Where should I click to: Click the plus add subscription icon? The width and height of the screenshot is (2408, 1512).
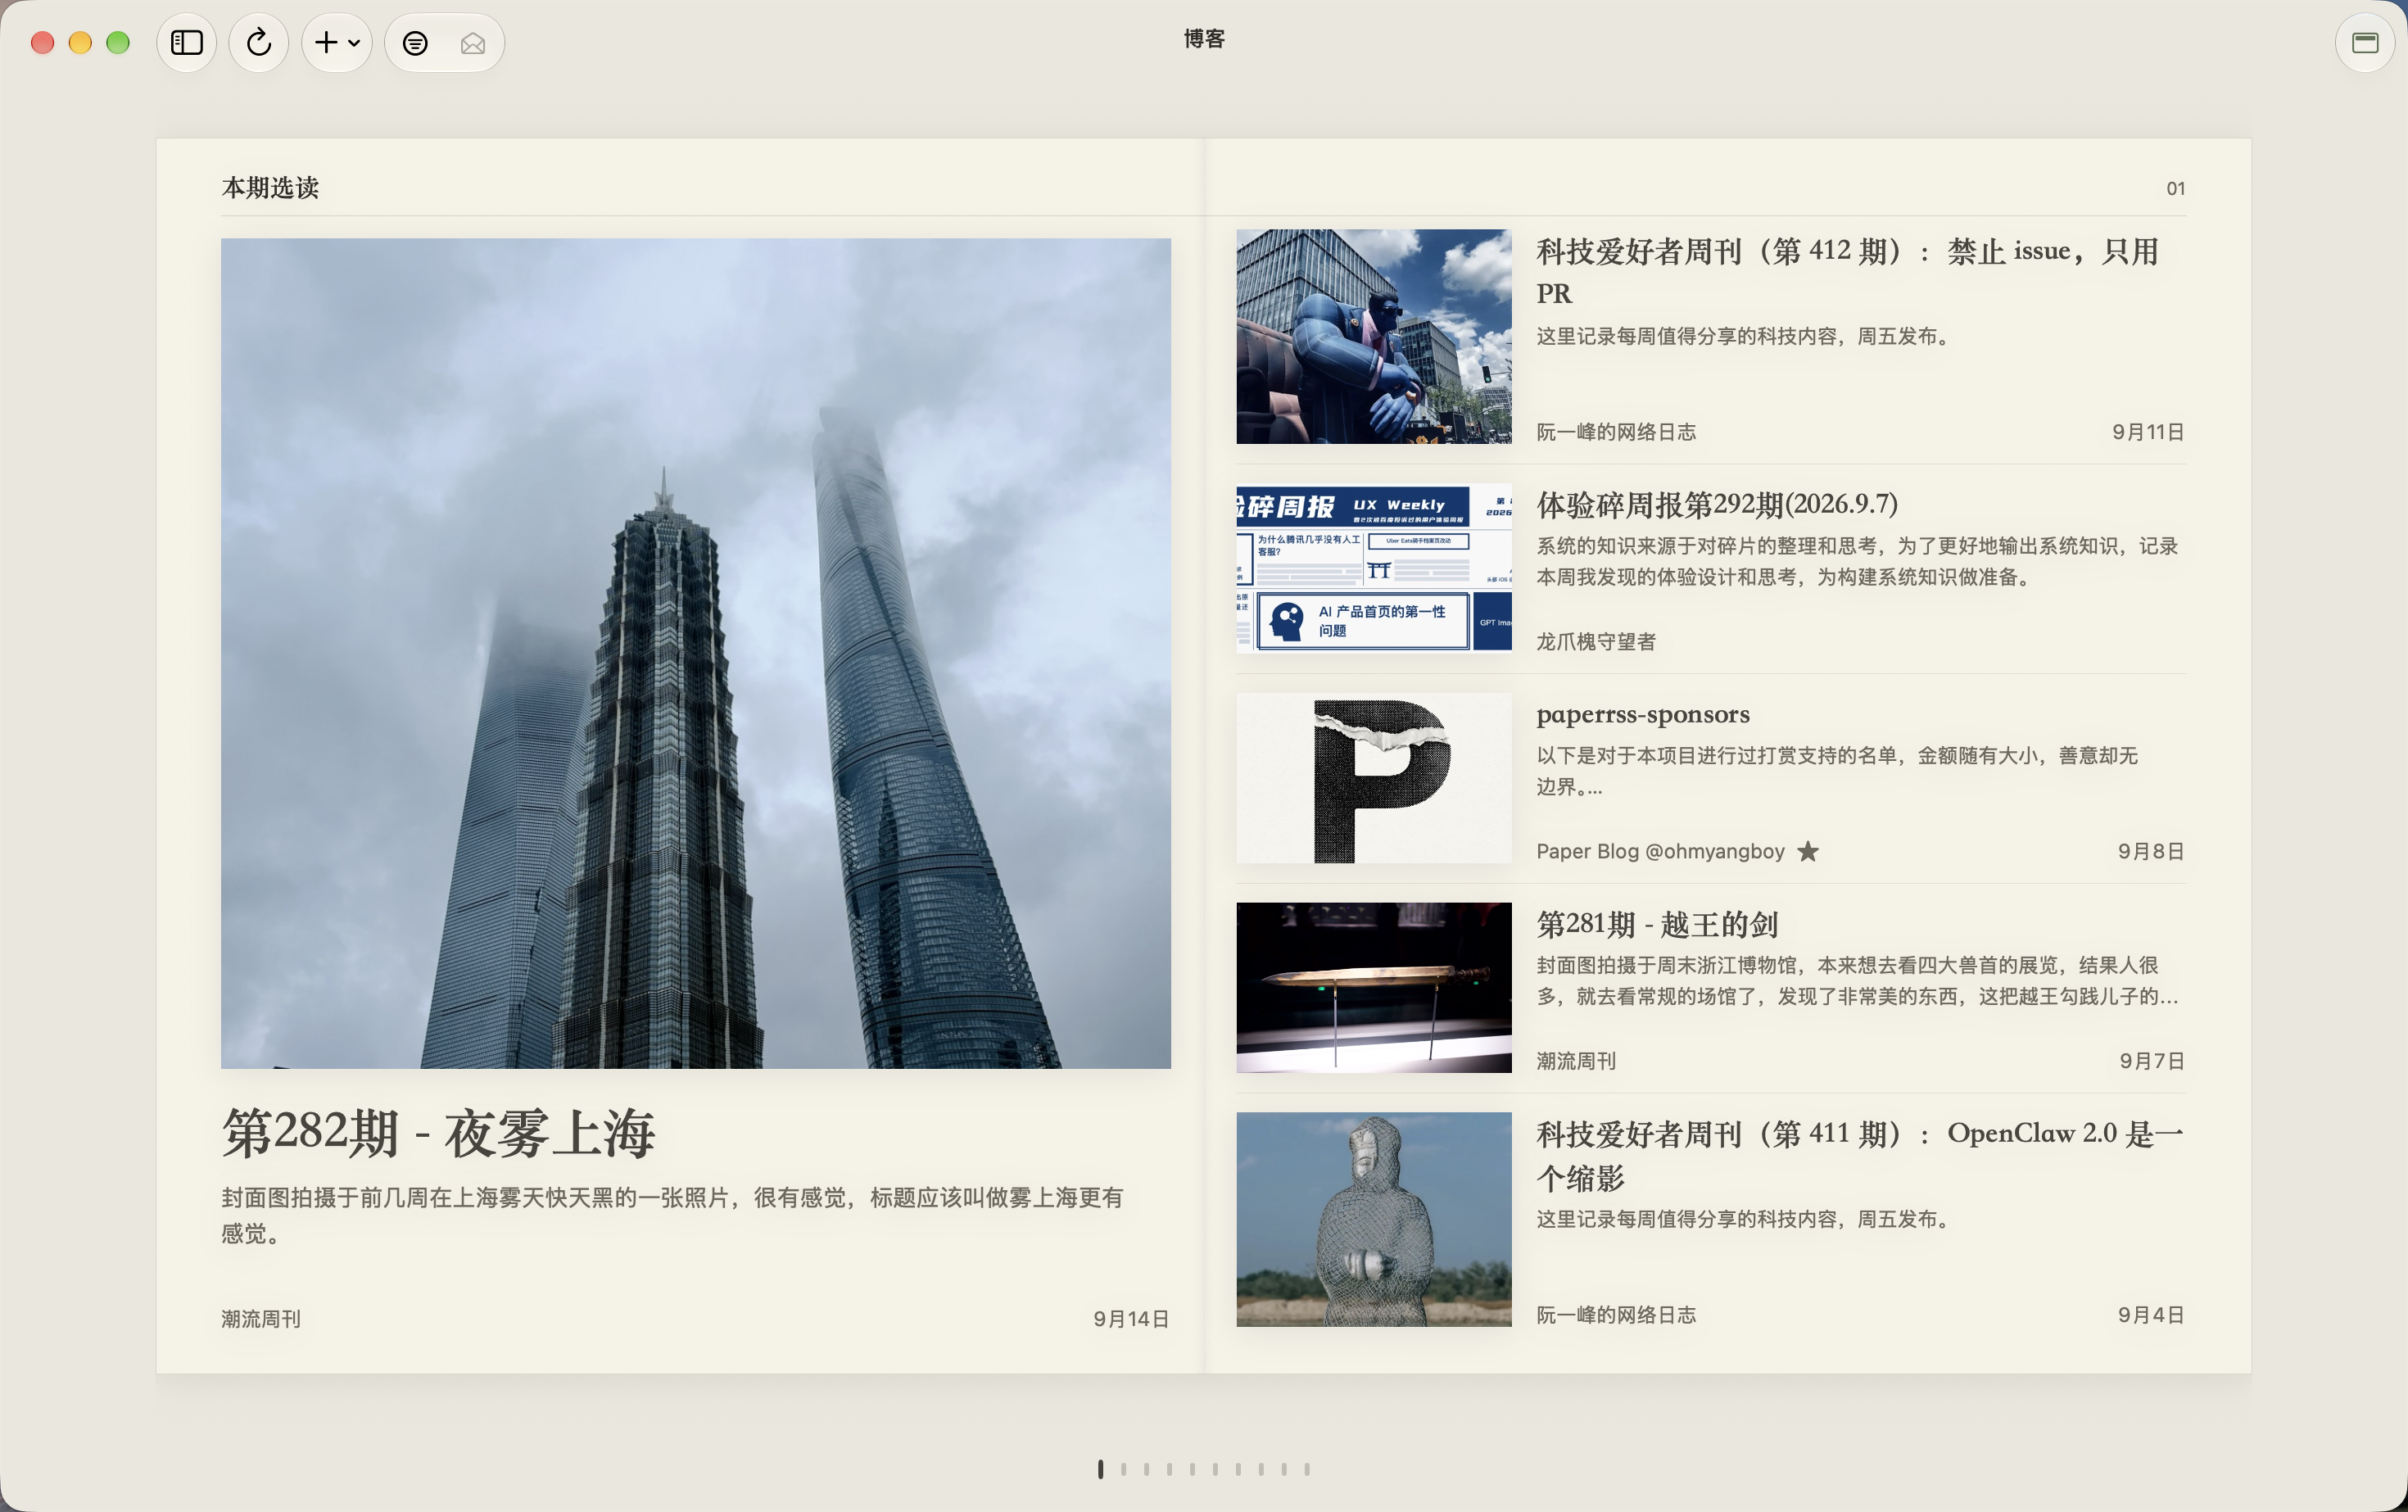click(x=326, y=43)
